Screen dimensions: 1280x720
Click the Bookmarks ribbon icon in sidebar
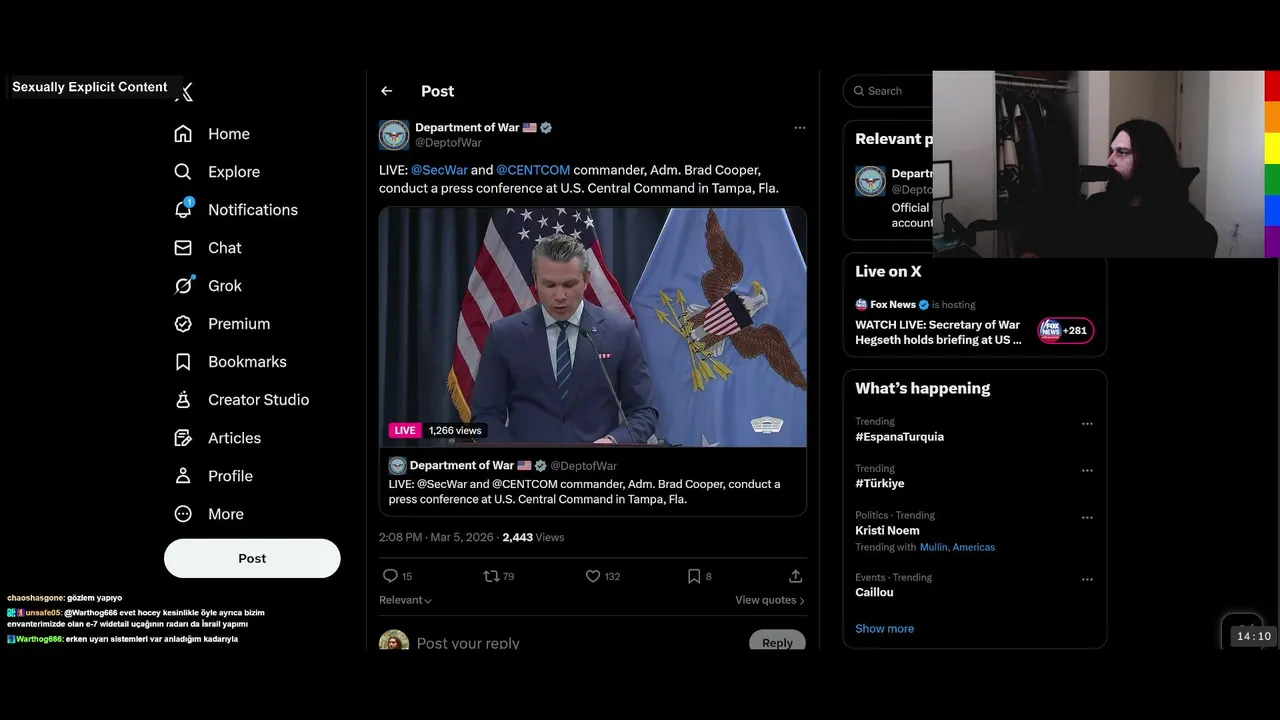click(x=183, y=362)
